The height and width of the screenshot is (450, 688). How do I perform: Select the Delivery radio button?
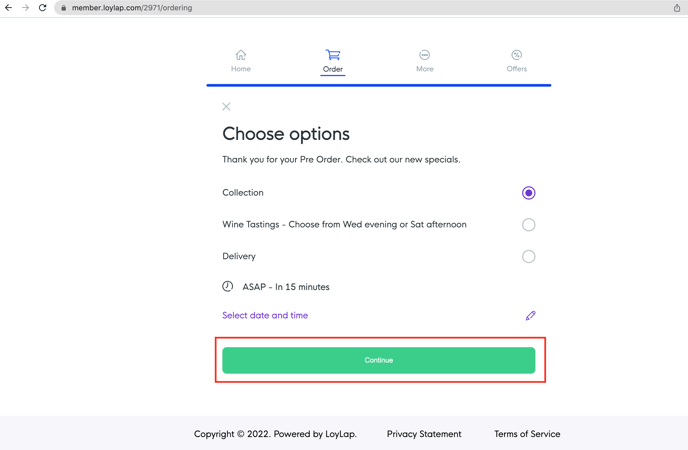[528, 257]
